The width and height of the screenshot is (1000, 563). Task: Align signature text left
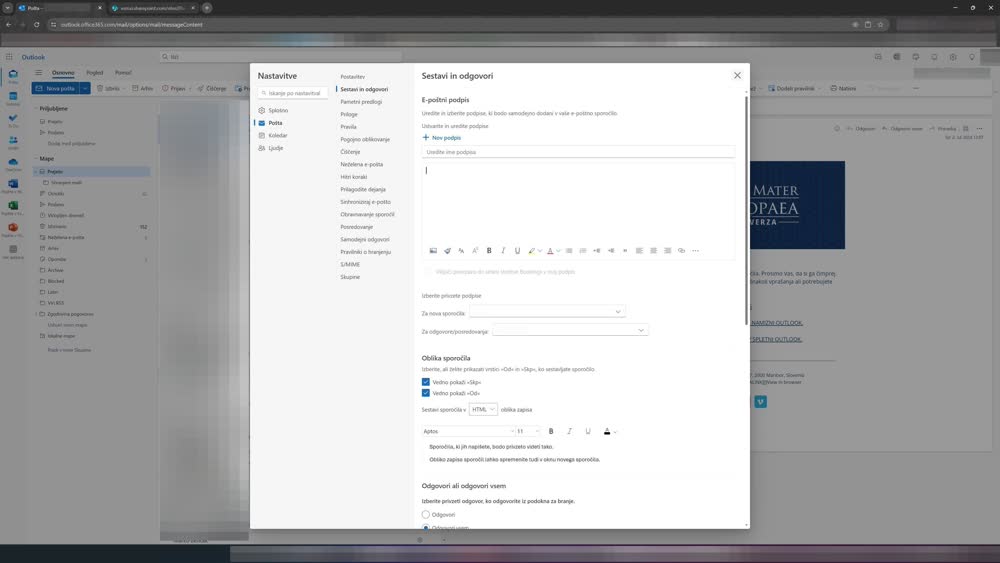639,251
